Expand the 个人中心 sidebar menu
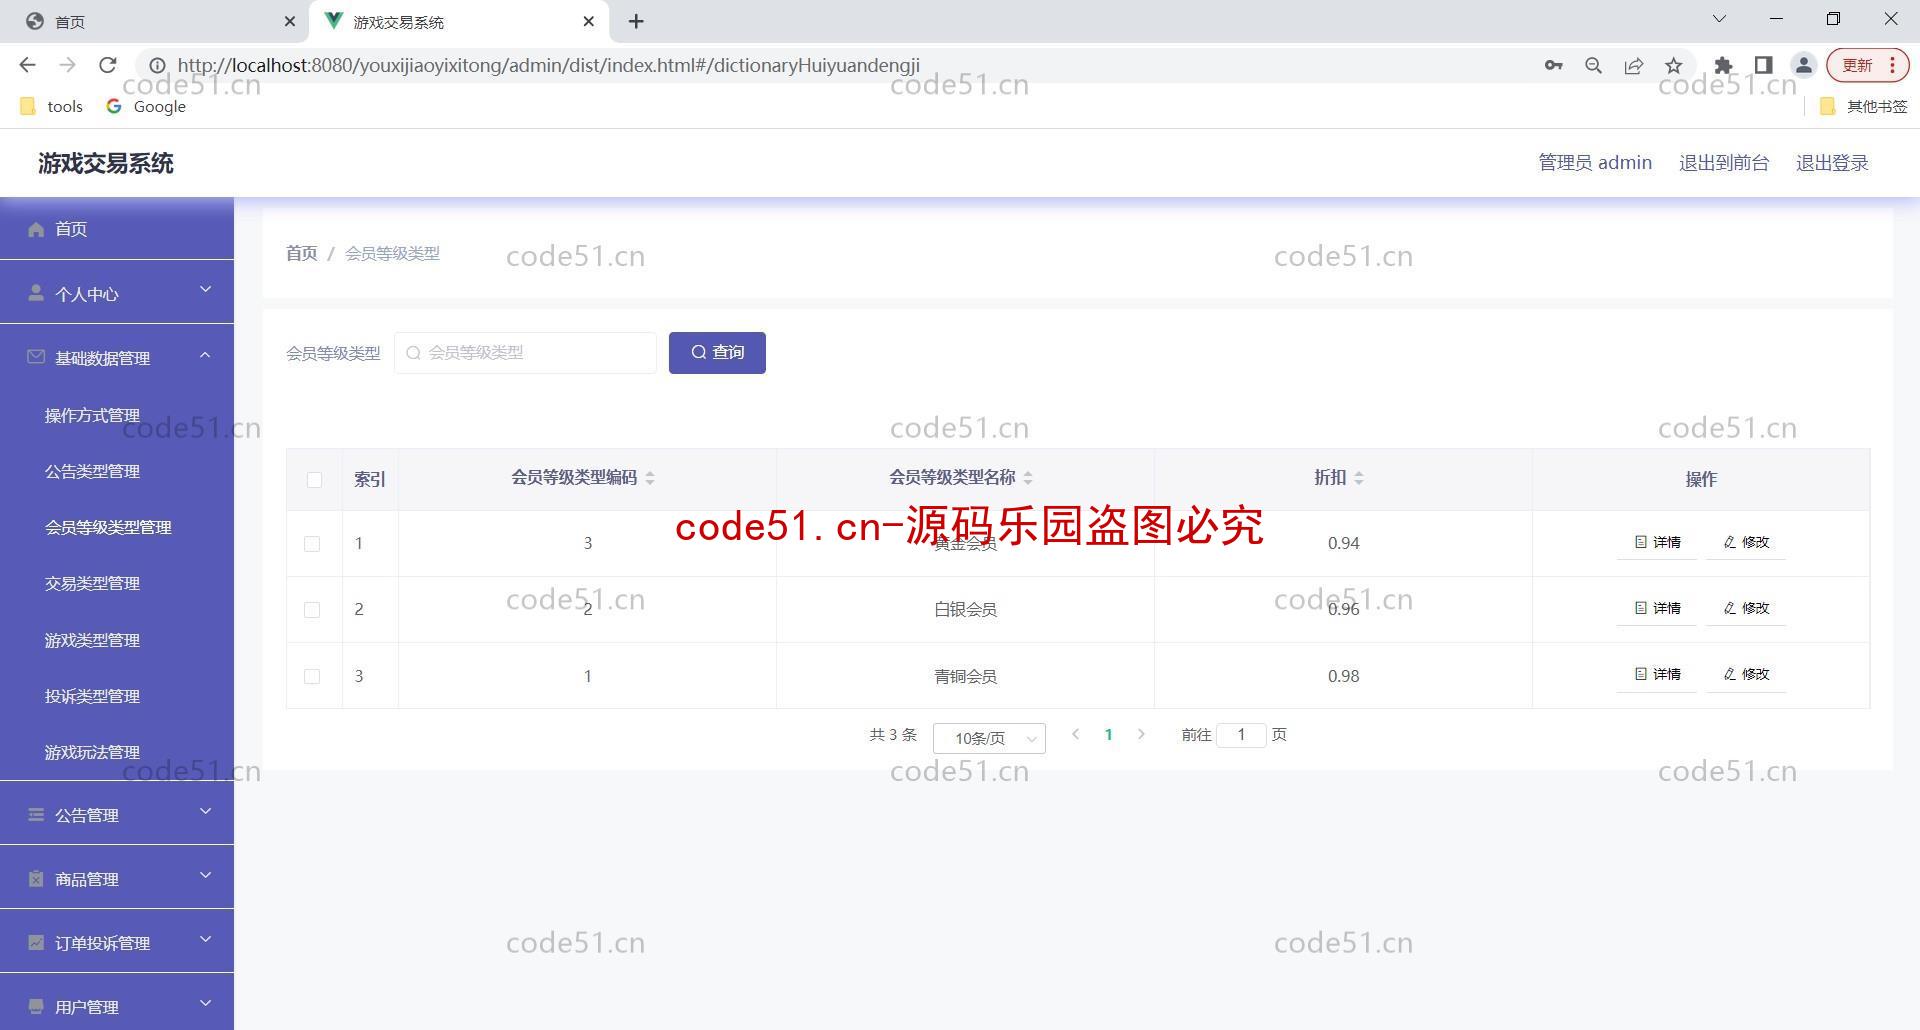1920x1030 pixels. [205, 290]
